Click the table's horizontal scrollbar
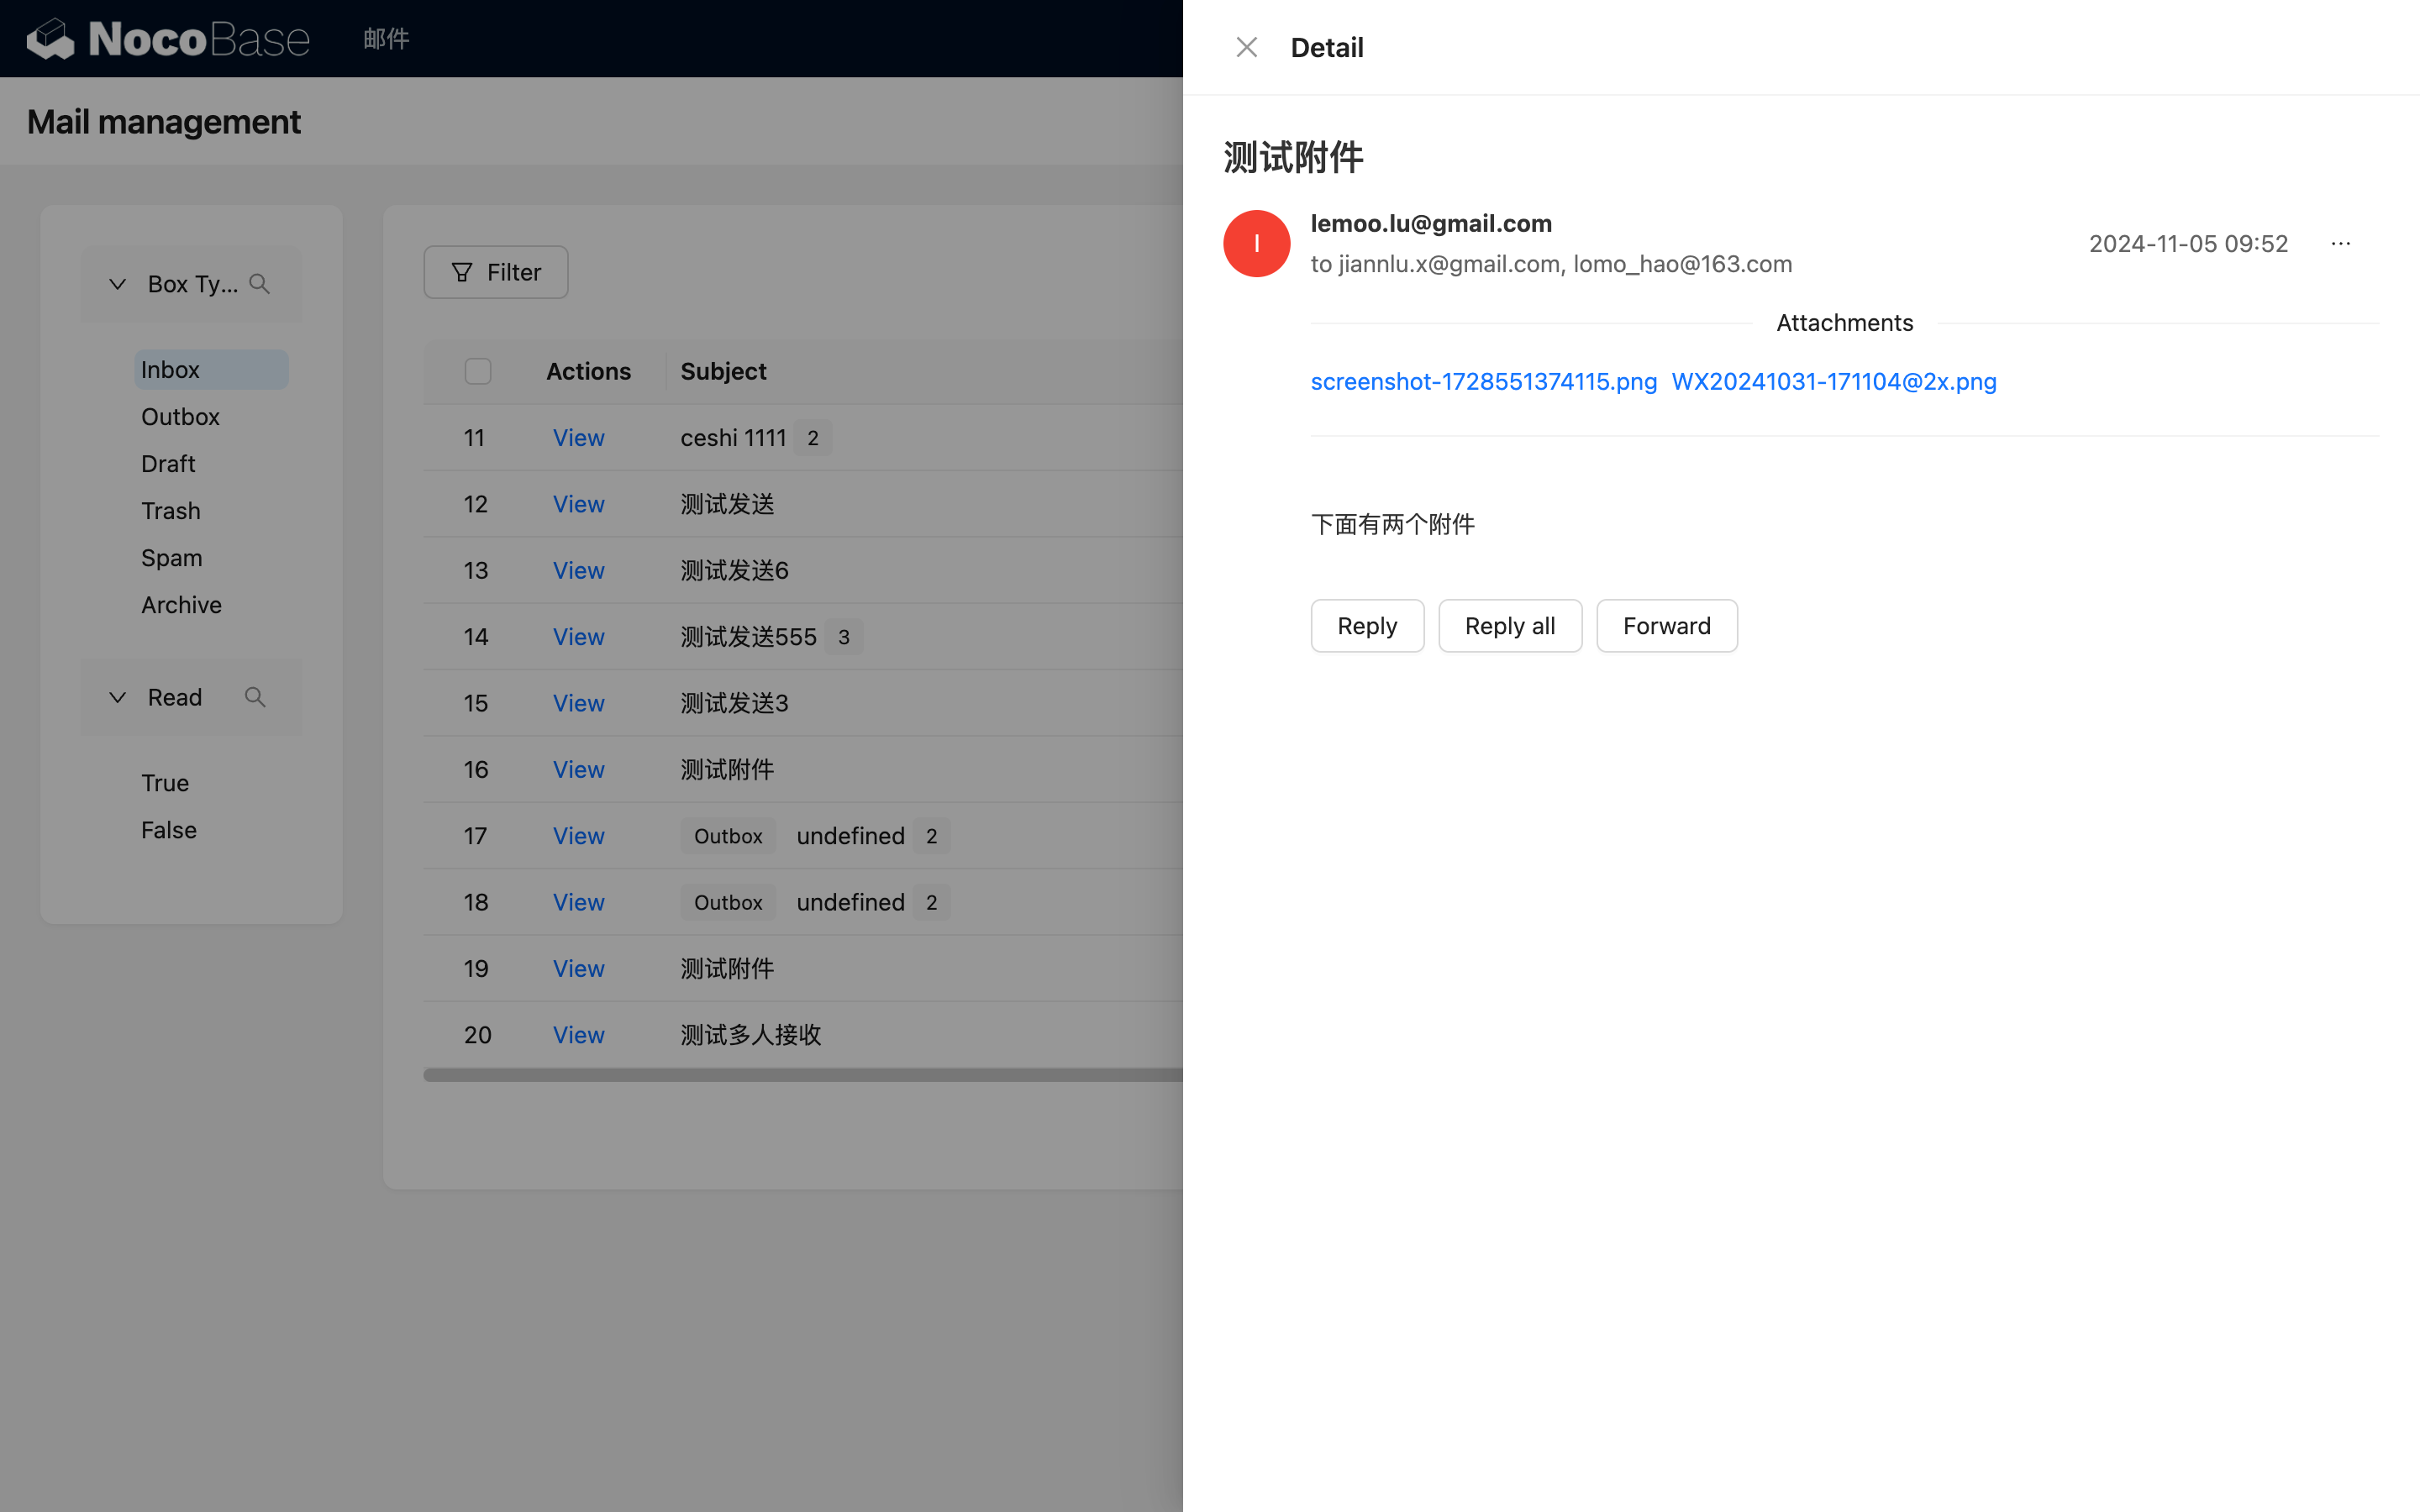 [x=800, y=1075]
